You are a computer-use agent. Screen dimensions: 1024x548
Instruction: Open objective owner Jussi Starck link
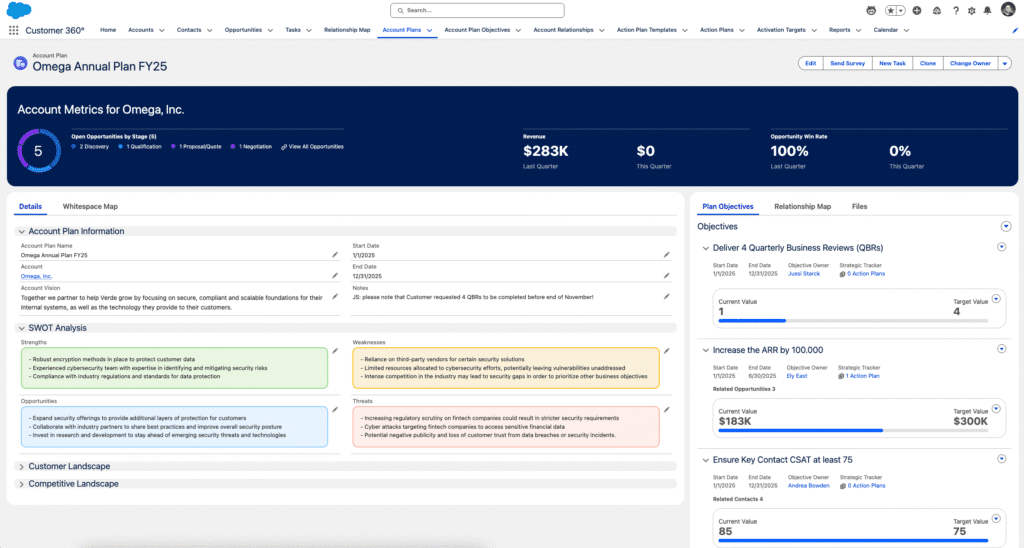(803, 274)
